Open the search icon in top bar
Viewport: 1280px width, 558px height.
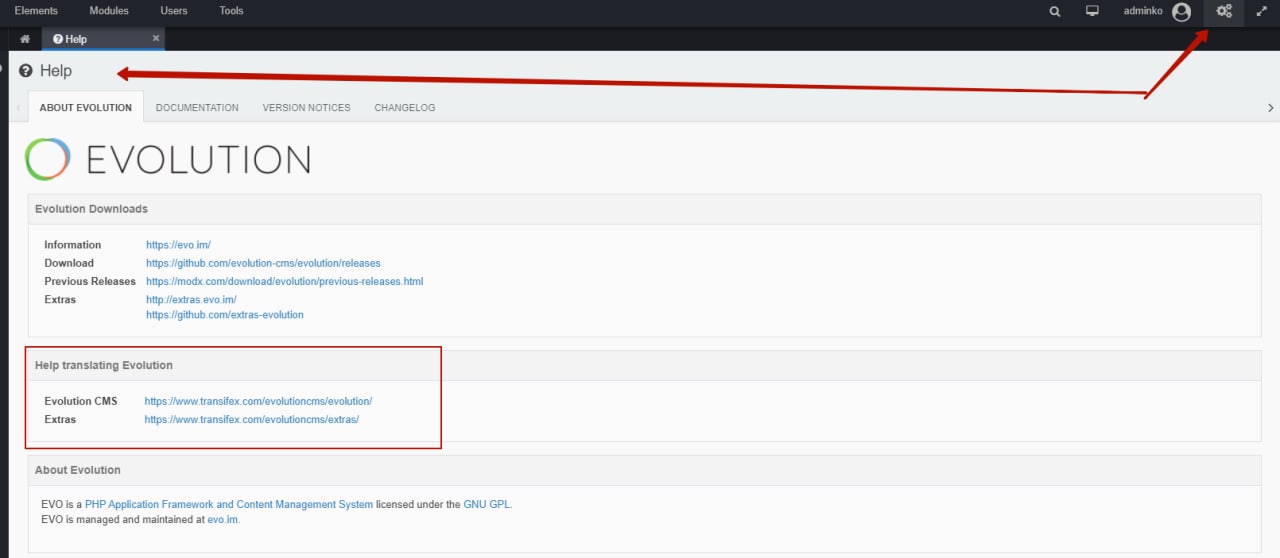click(1055, 11)
